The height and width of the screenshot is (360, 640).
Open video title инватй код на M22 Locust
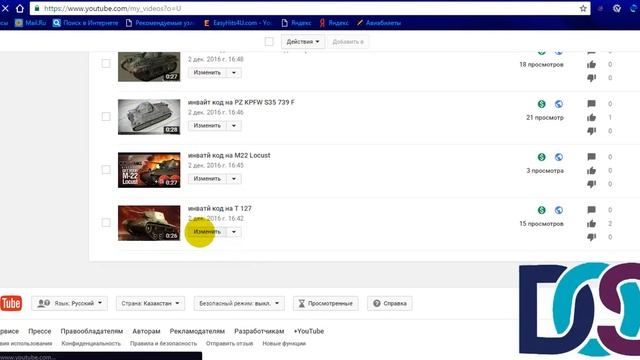tap(229, 156)
